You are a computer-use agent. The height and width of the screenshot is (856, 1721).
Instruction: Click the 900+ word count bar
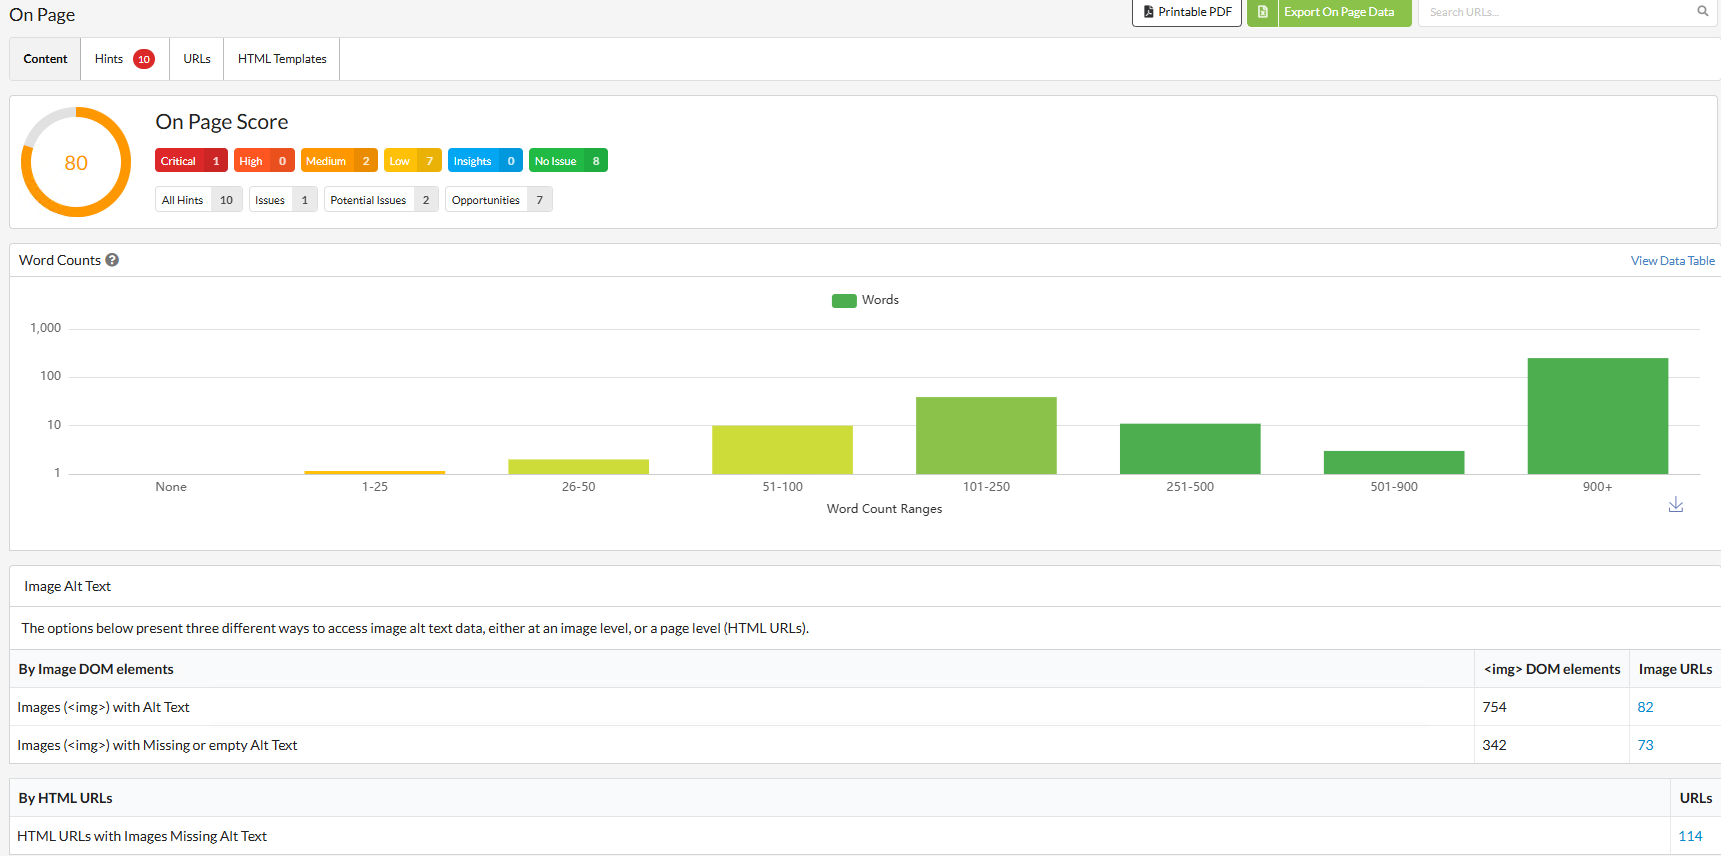coord(1597,416)
